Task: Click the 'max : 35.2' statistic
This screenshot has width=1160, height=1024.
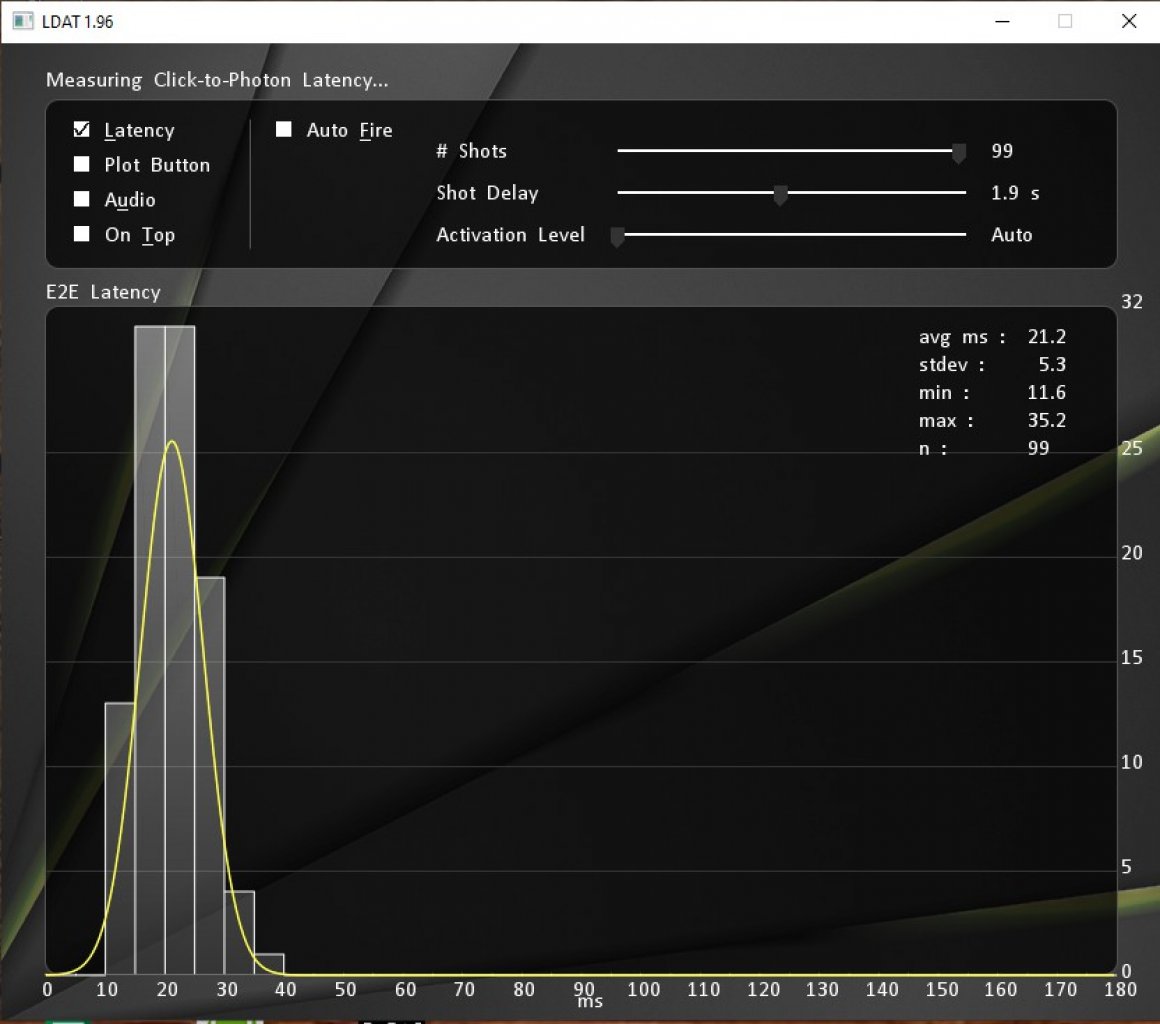Action: [992, 420]
